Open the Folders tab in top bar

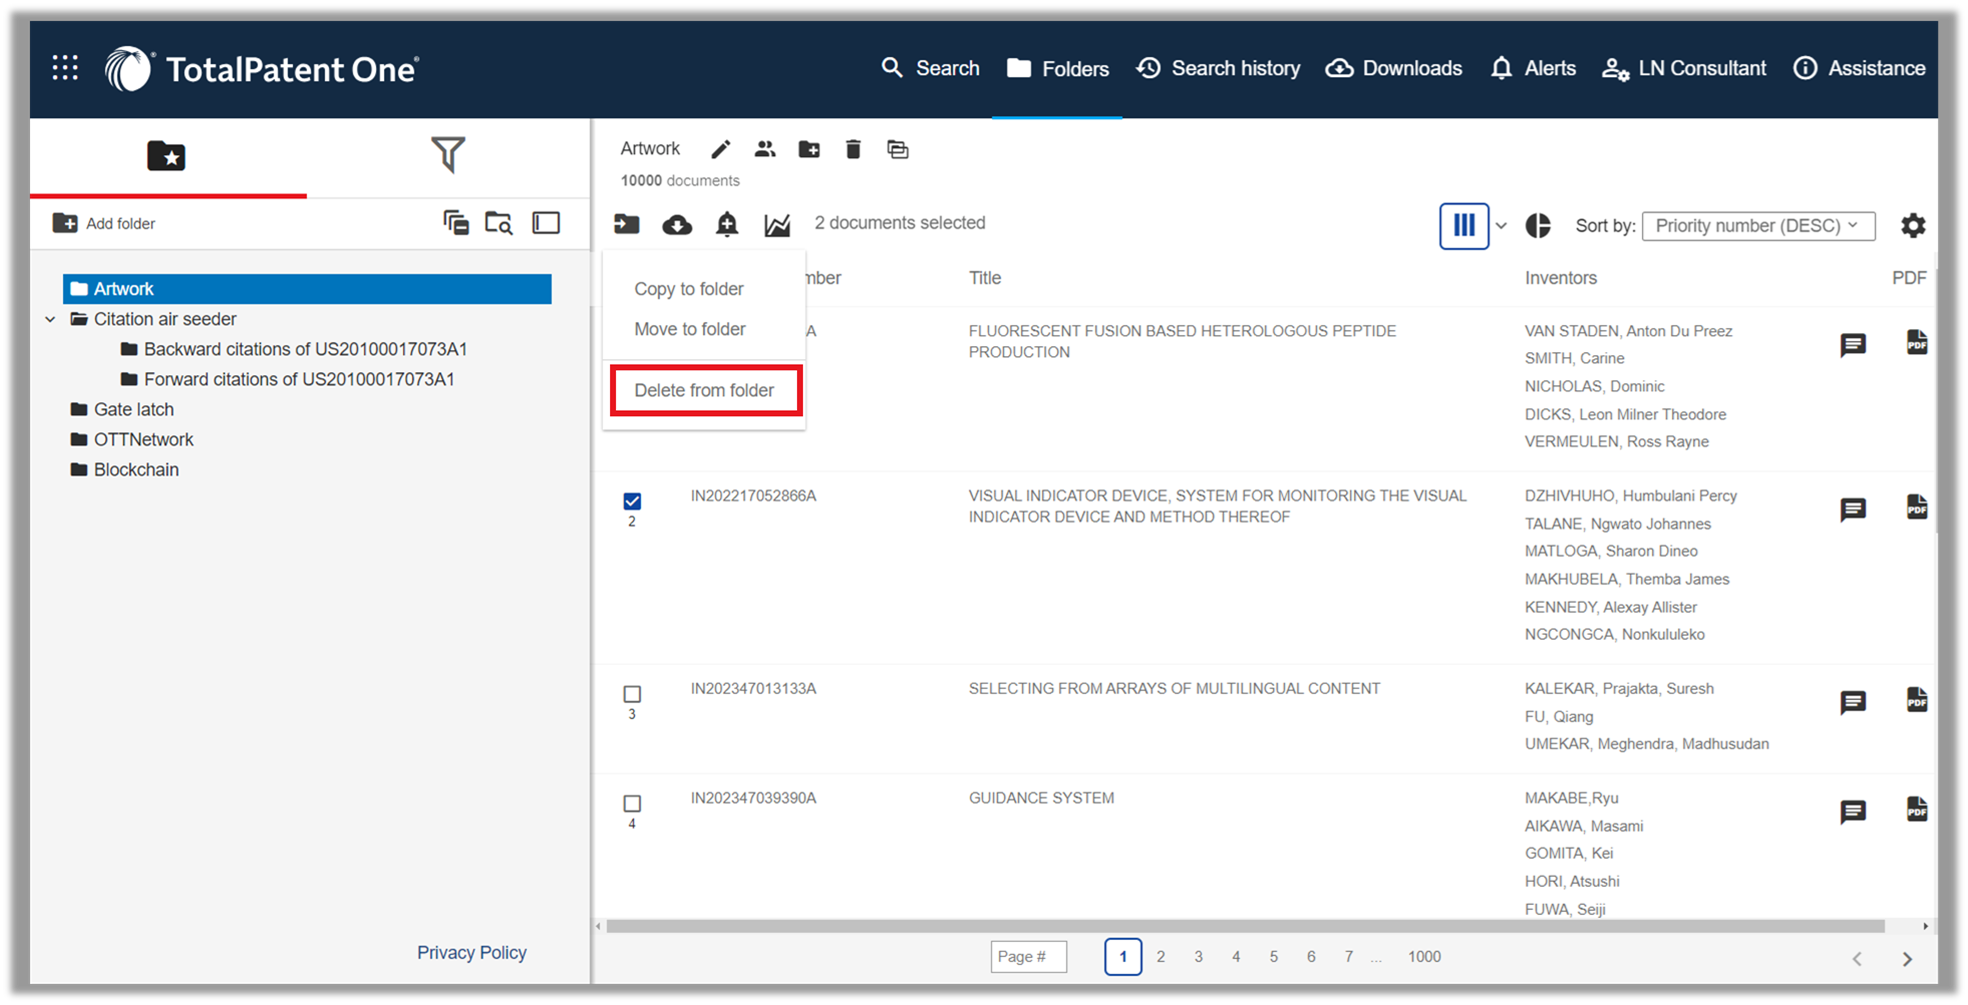click(x=1057, y=69)
